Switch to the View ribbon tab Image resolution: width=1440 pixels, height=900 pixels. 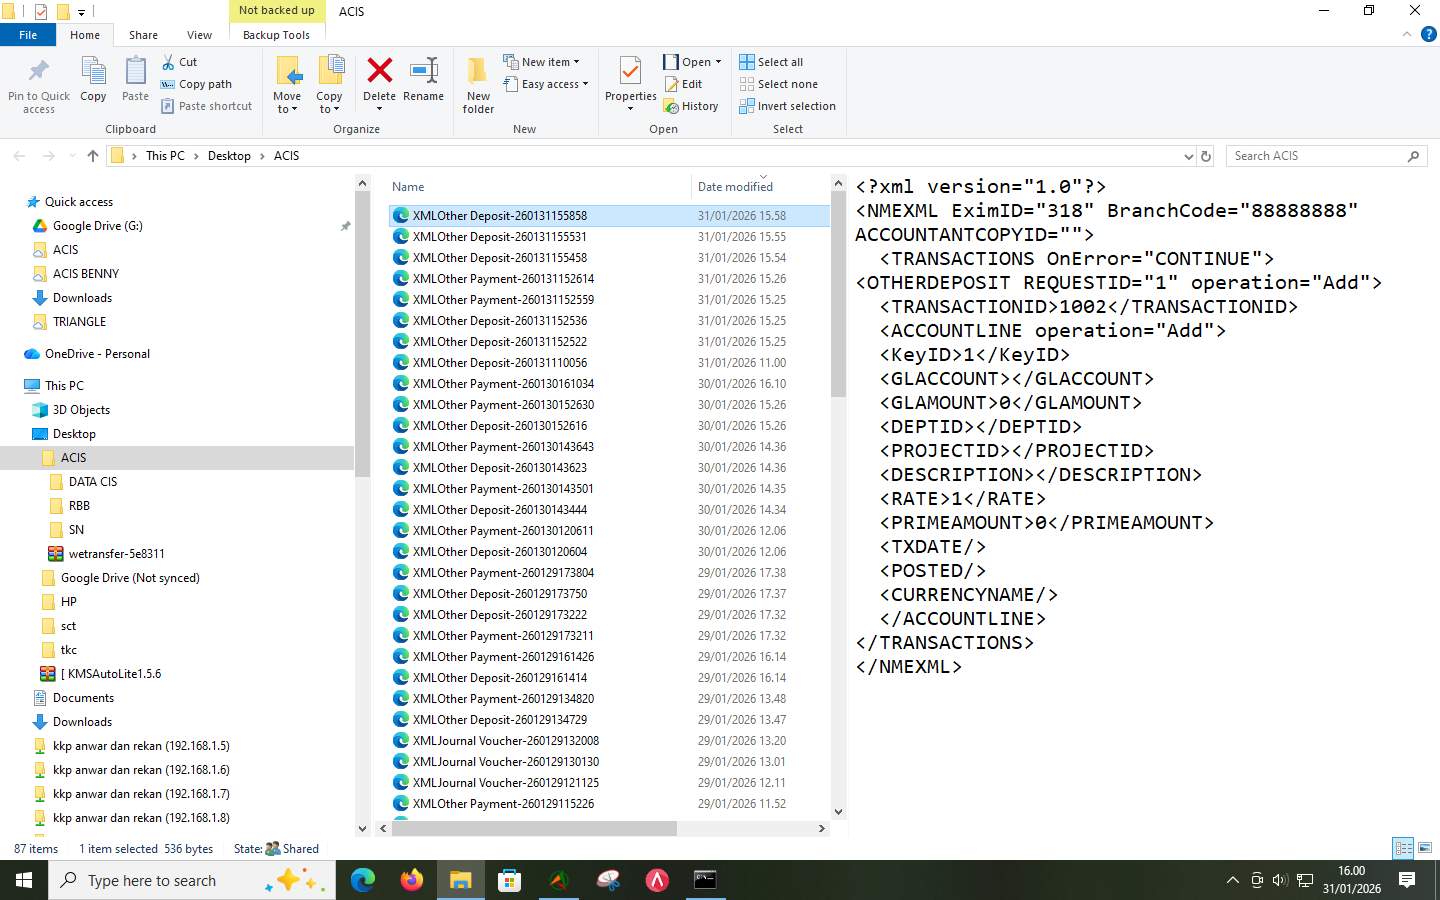pos(199,34)
